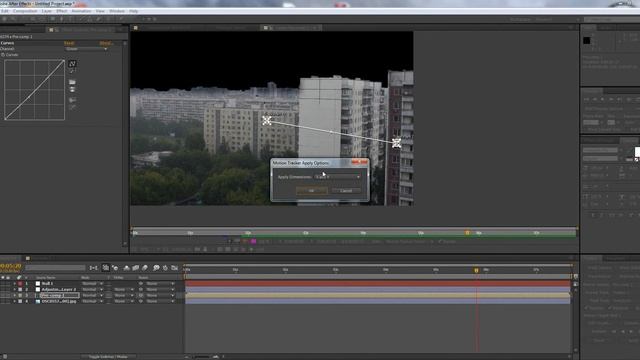Expand the Adjustment Layer 2 properties
Image resolution: width=640 pixels, height=360 pixels.
tap(15, 289)
